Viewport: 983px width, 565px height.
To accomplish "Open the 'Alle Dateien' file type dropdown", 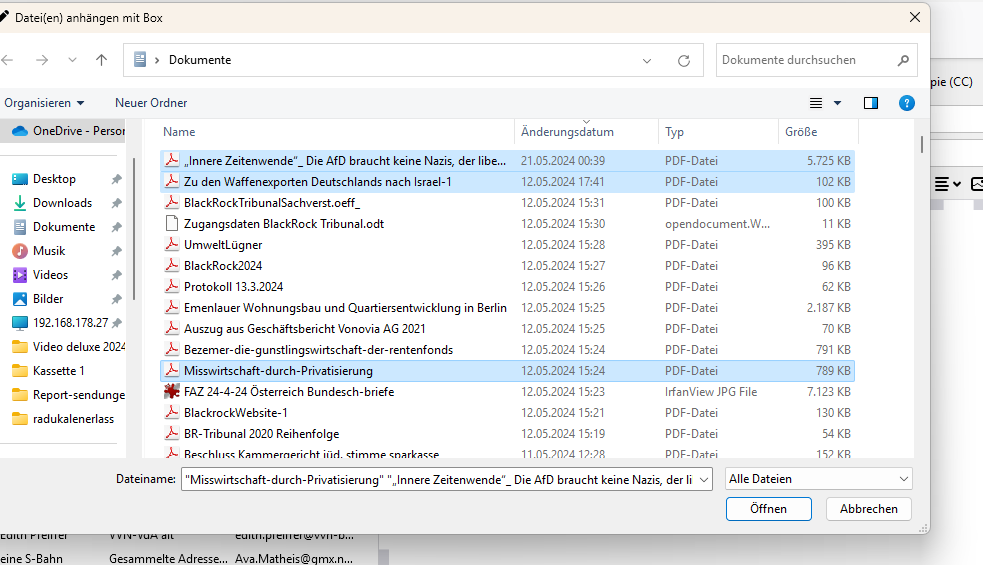I will (819, 479).
